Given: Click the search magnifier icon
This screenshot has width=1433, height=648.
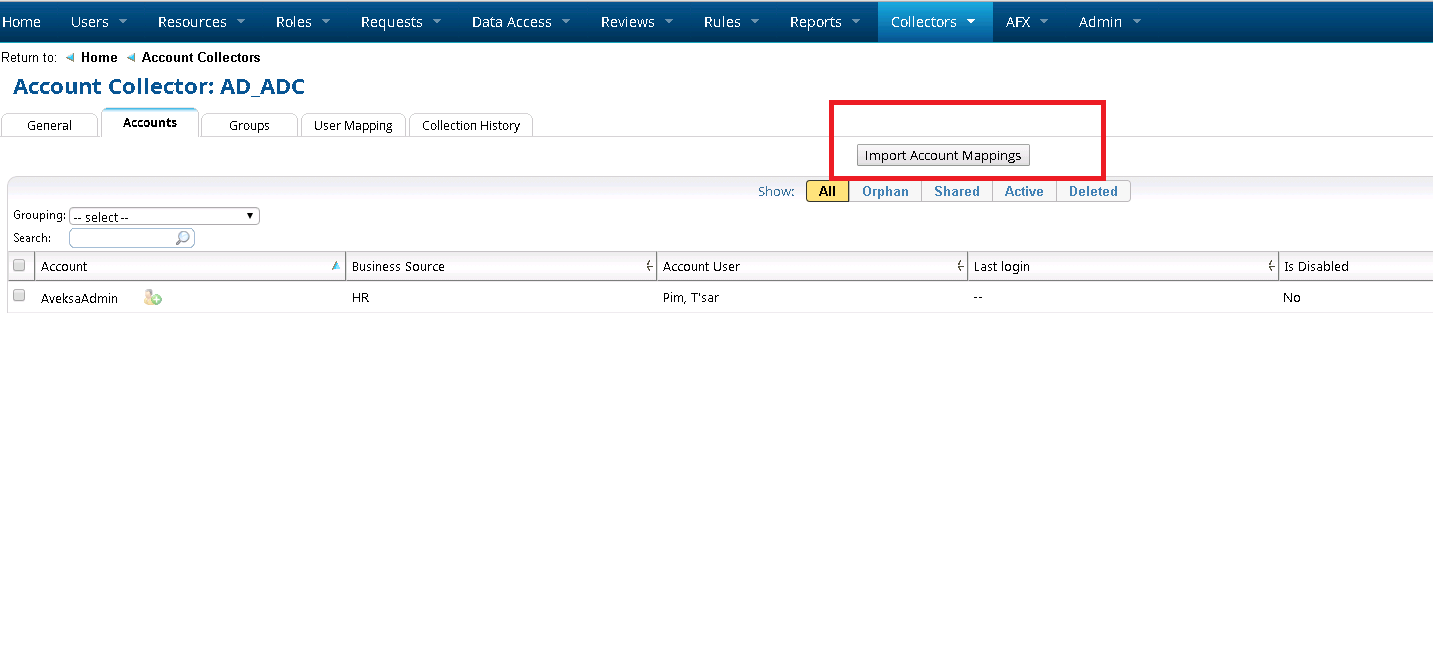Looking at the screenshot, I should [183, 238].
